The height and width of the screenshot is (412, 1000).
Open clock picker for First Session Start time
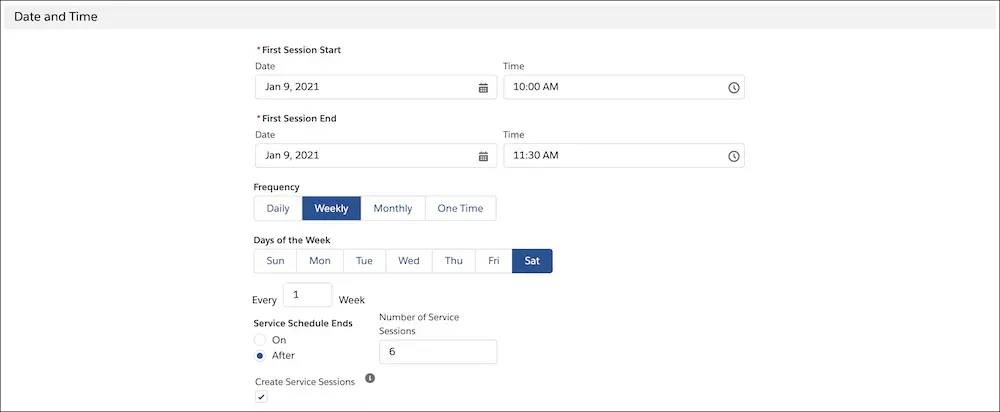[733, 88]
